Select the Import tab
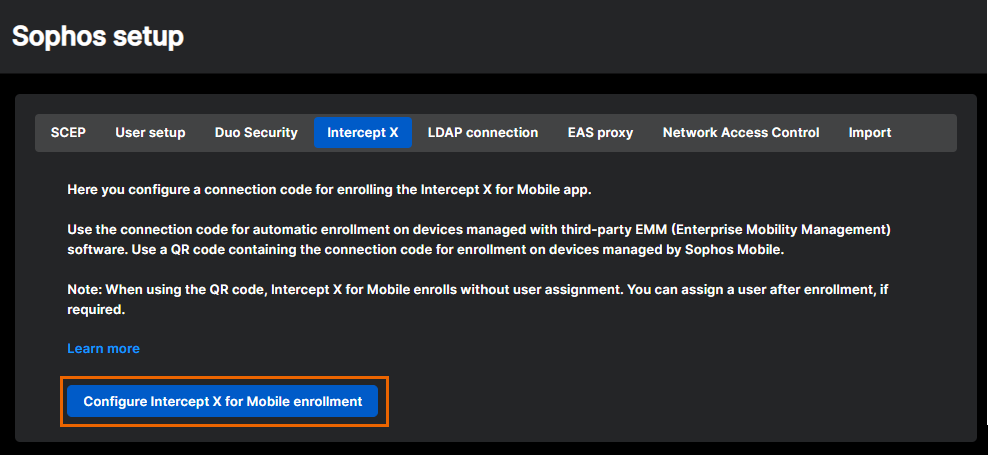Viewport: 988px width, 455px height. (x=870, y=132)
